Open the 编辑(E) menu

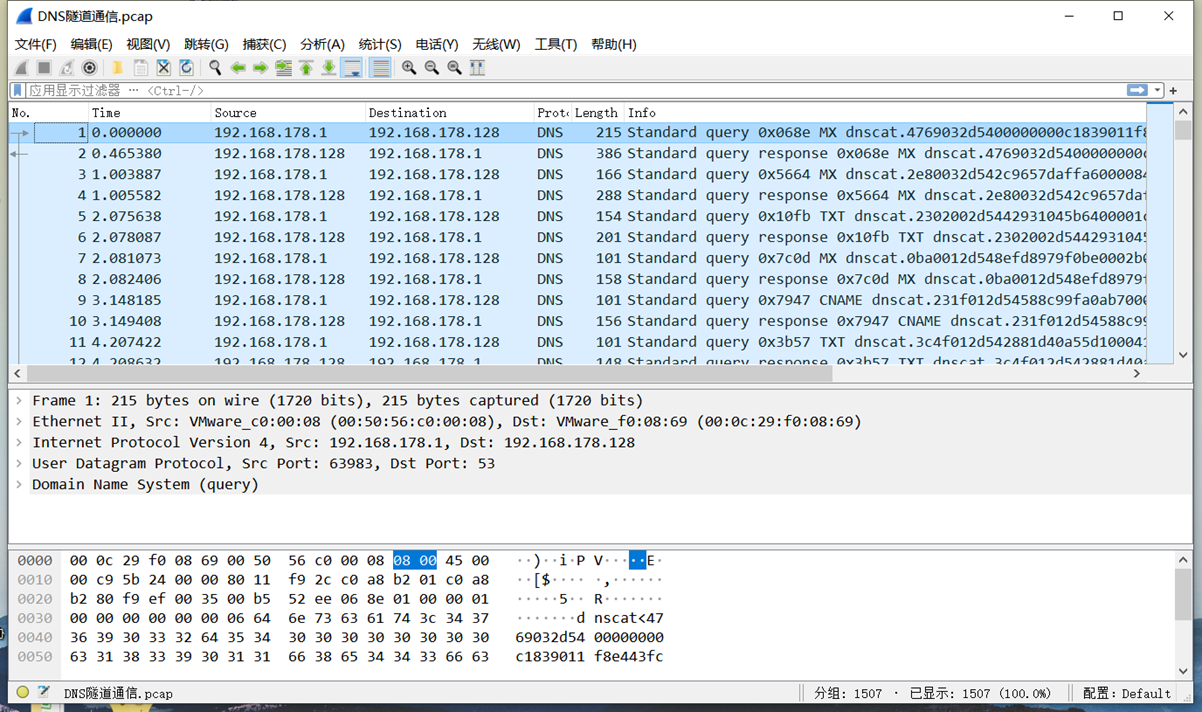point(91,44)
